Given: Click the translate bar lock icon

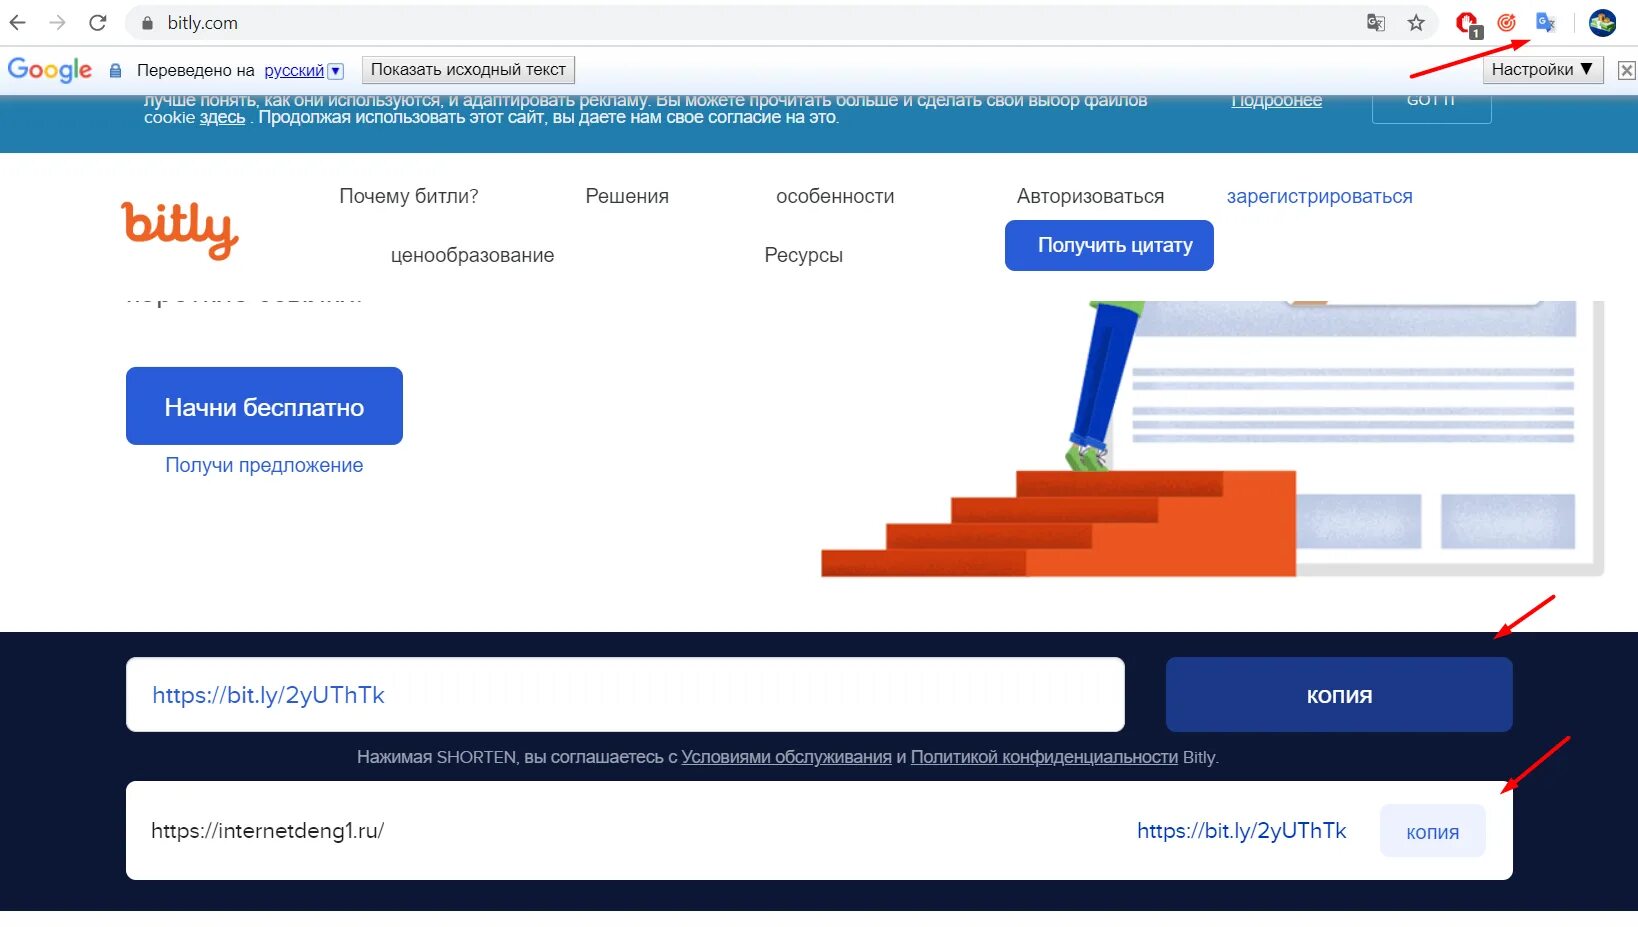Looking at the screenshot, I should point(115,70).
